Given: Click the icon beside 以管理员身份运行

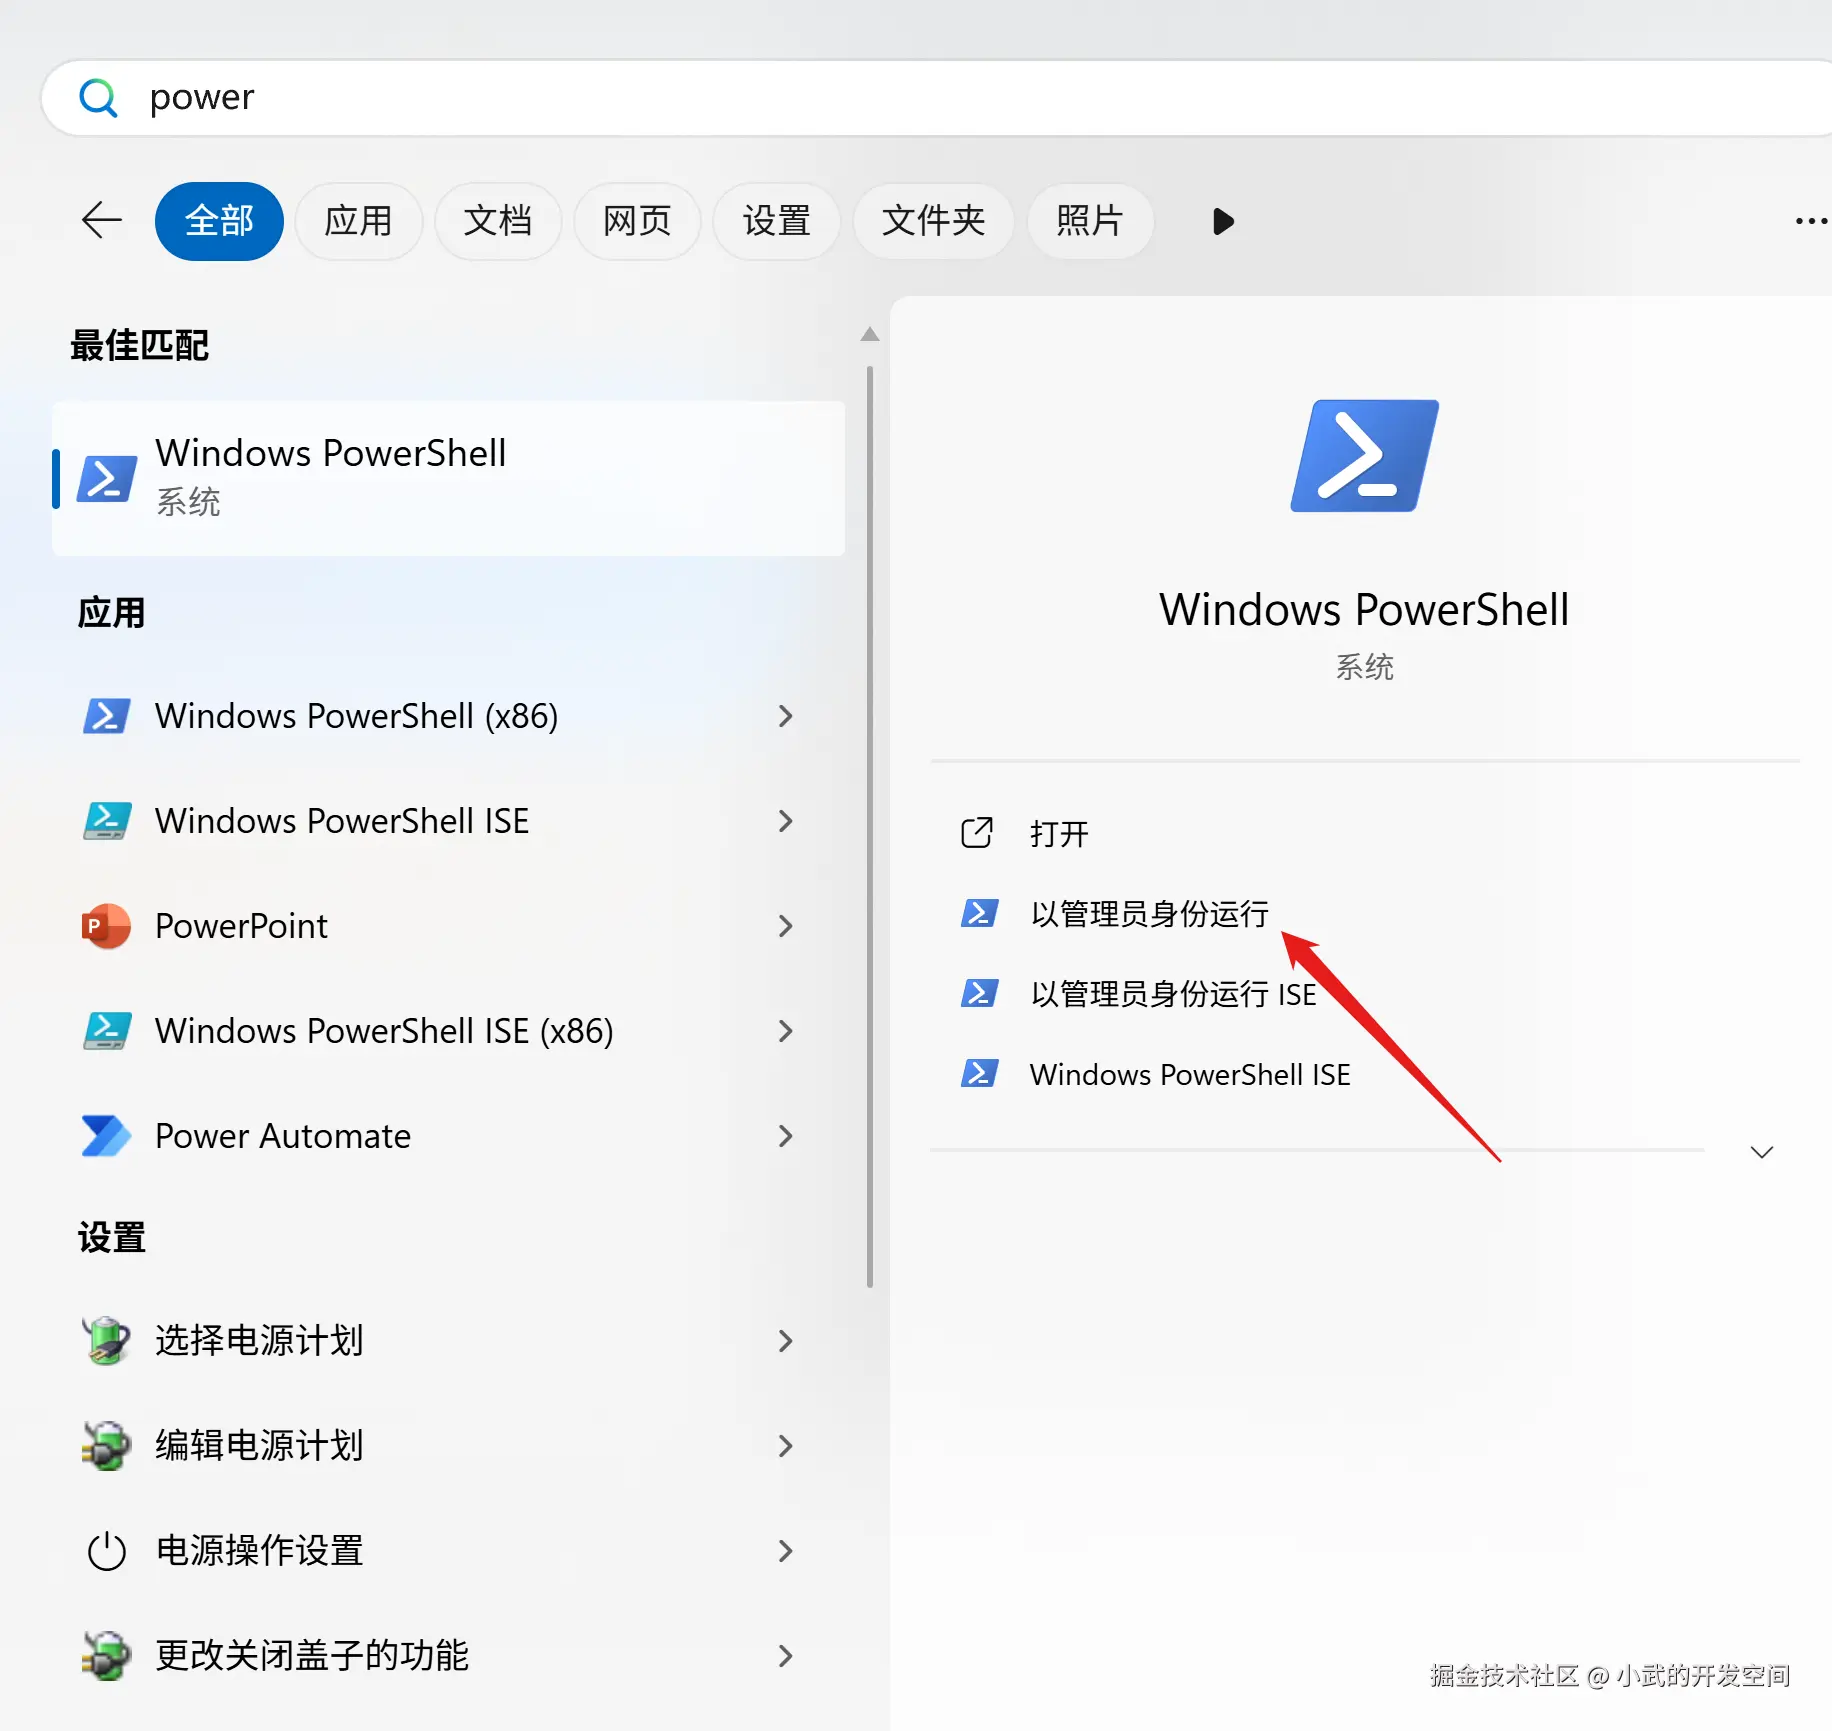Looking at the screenshot, I should tap(979, 913).
